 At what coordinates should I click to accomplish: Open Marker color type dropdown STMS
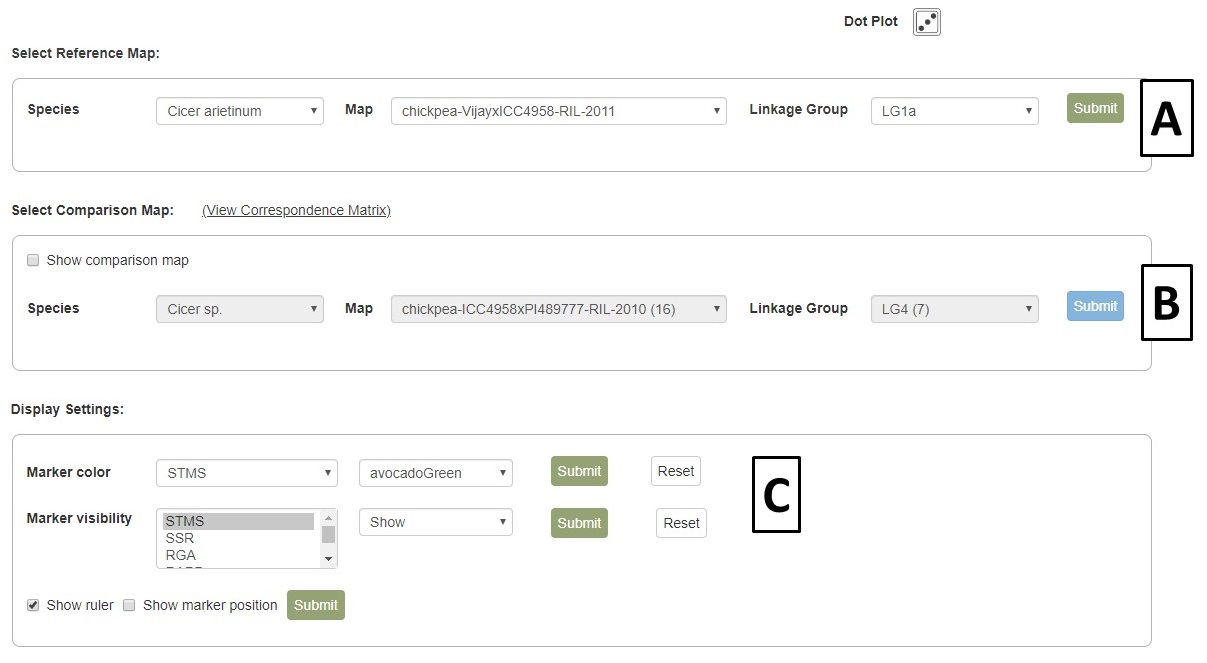click(247, 473)
